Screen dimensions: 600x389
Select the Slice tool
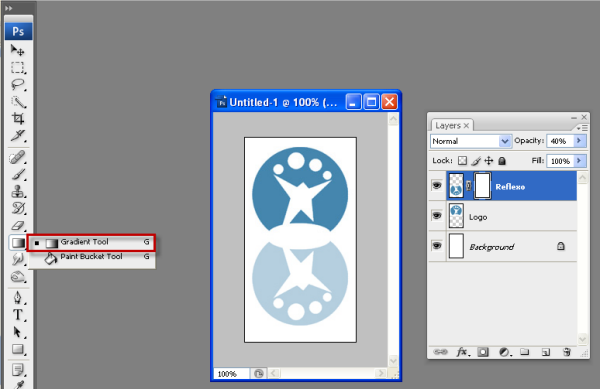[x=18, y=135]
